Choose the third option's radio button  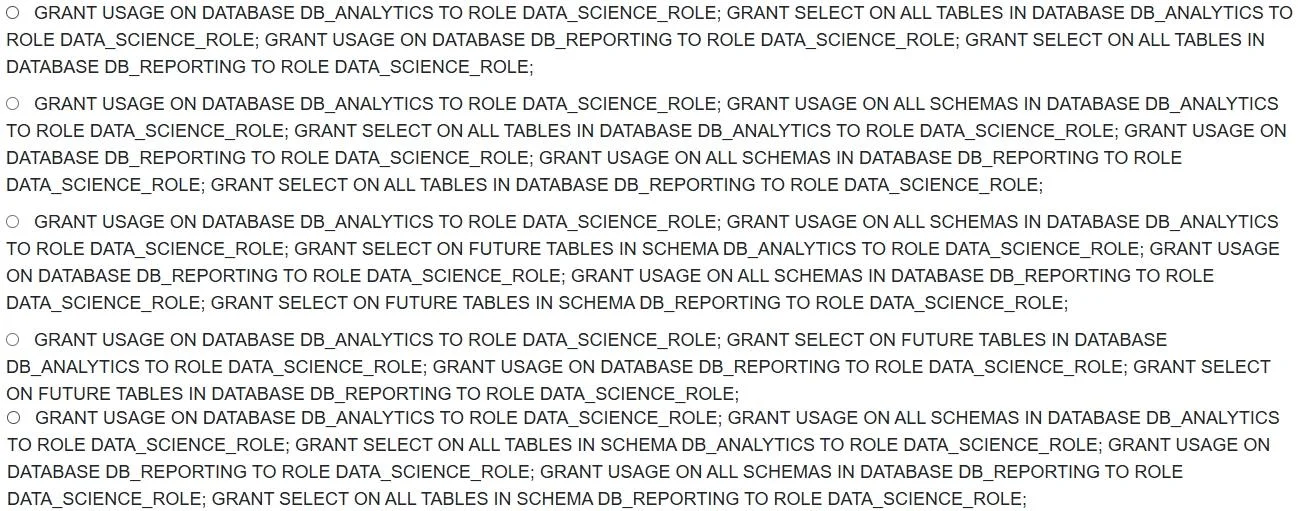click(13, 221)
